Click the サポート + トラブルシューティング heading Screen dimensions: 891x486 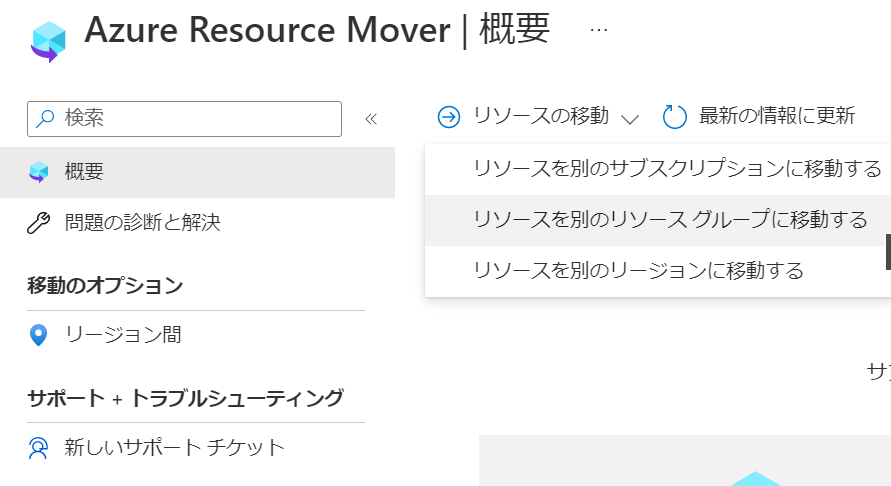click(x=186, y=398)
